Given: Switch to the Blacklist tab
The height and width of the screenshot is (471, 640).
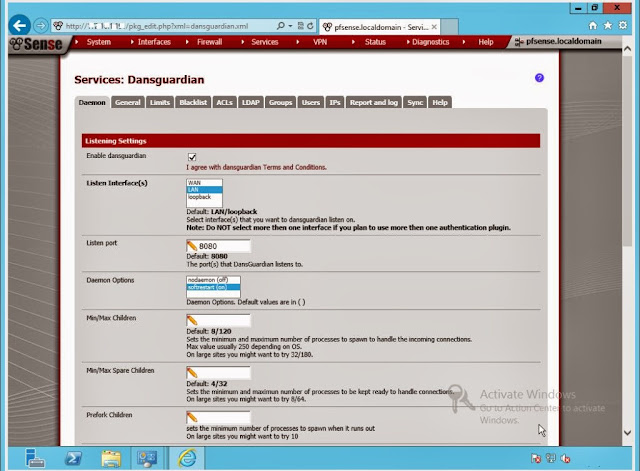Looking at the screenshot, I should [x=193, y=102].
